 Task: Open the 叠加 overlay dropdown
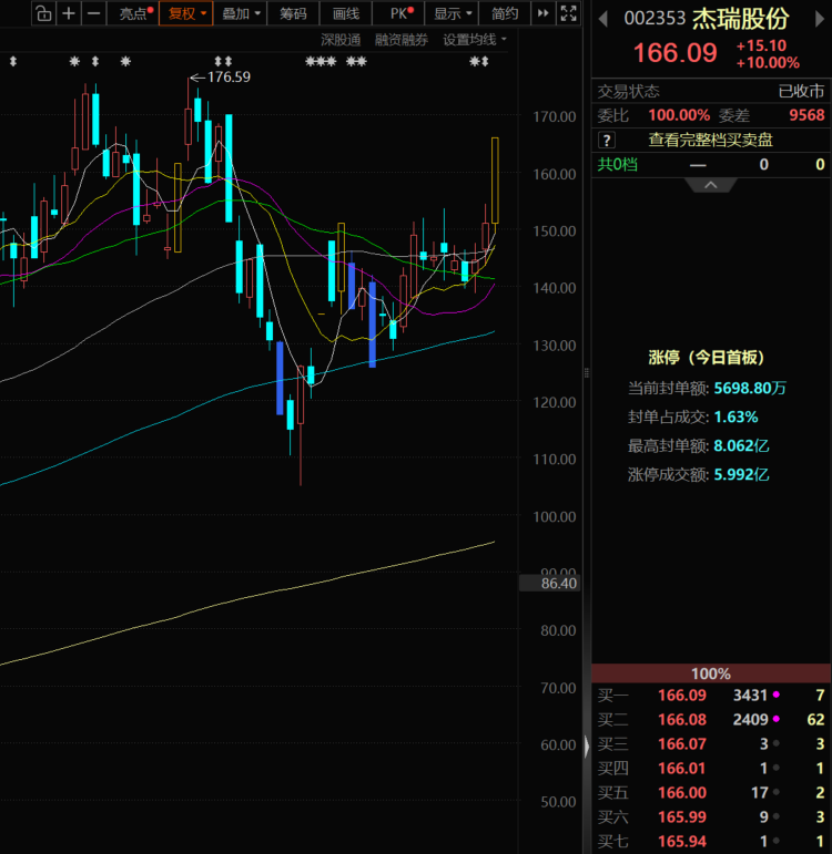241,14
